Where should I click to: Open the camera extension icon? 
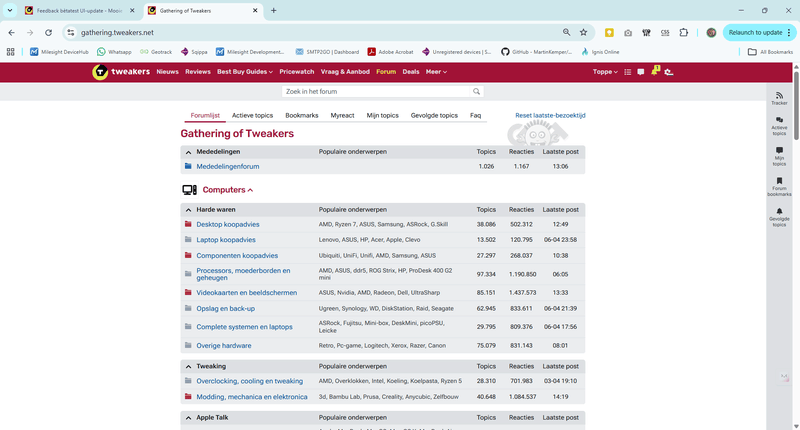(628, 32)
